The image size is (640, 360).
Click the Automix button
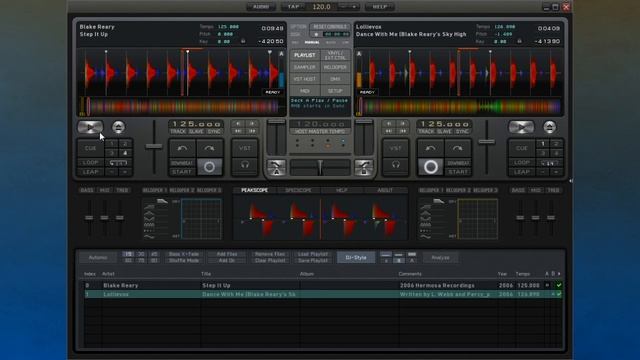pyautogui.click(x=98, y=258)
